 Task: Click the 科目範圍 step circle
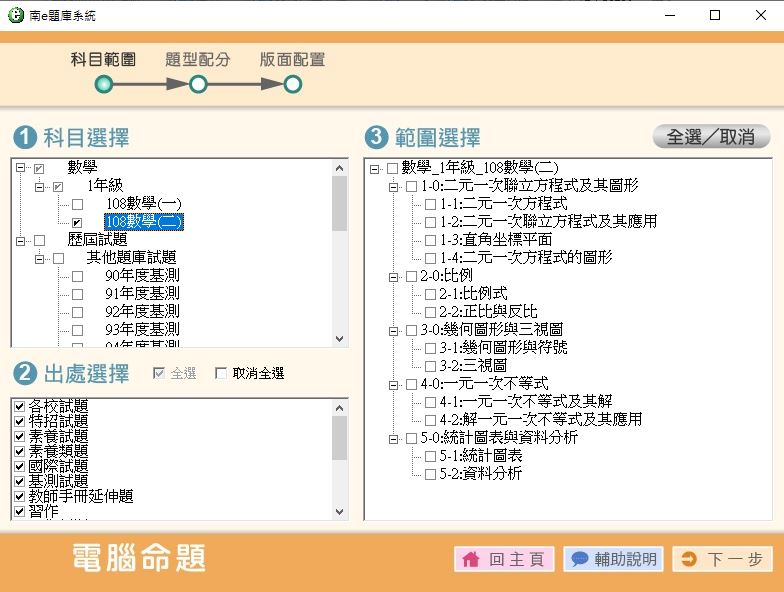click(104, 85)
